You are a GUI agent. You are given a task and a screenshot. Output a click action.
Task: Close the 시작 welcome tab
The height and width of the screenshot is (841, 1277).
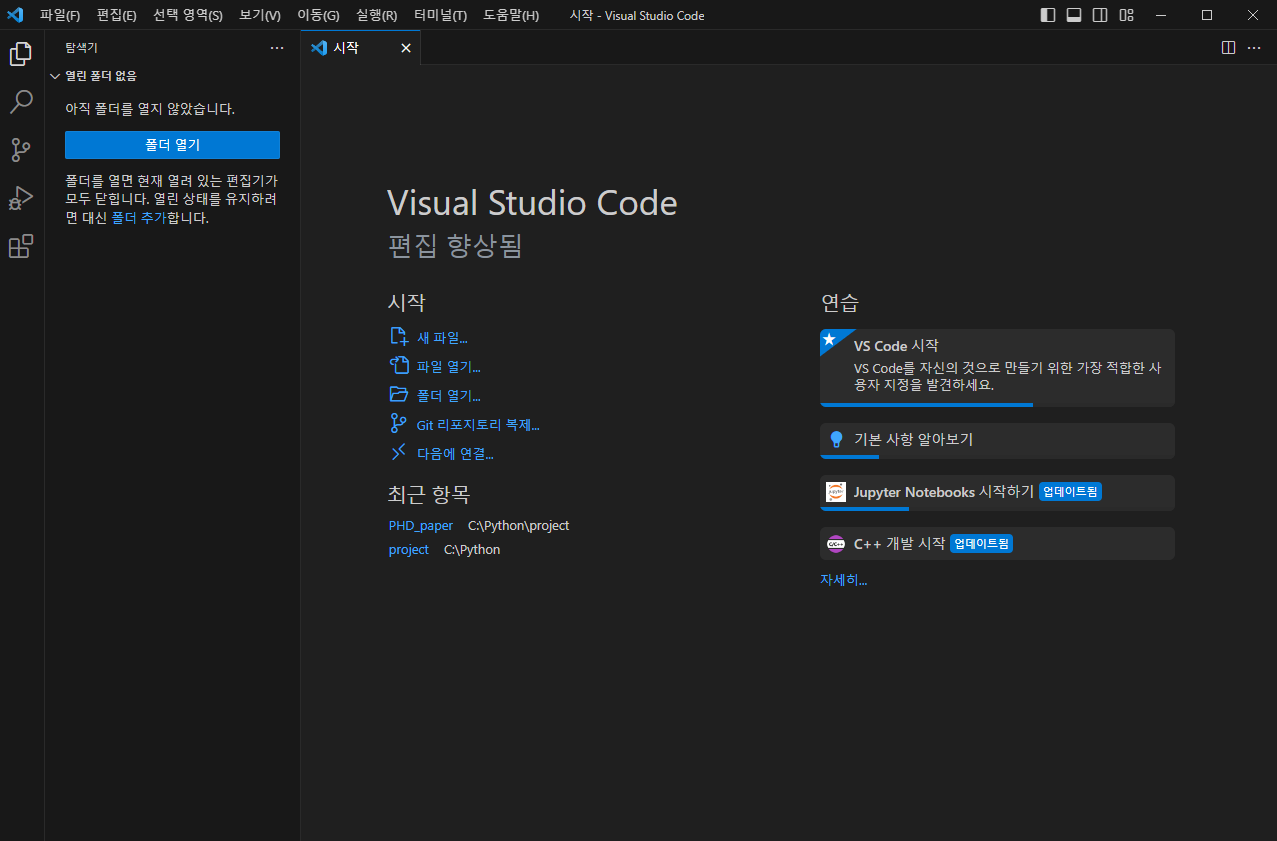(405, 48)
